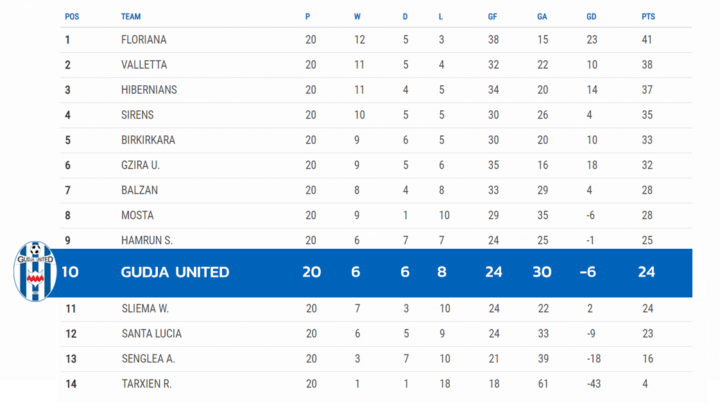720x418 pixels.
Task: Click the Sliema W. team name
Action: [145, 309]
